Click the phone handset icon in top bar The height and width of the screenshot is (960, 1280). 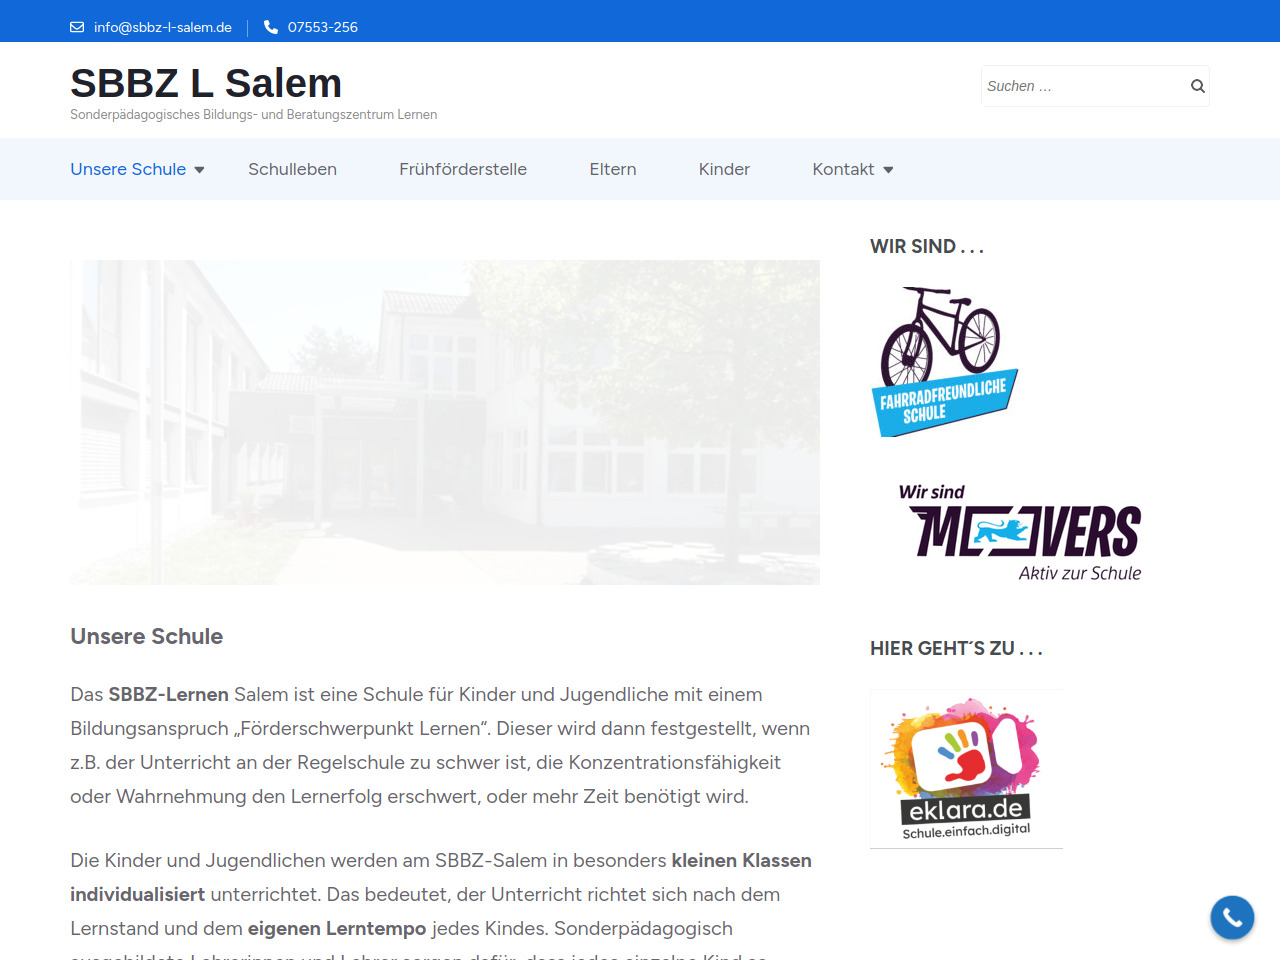271,27
